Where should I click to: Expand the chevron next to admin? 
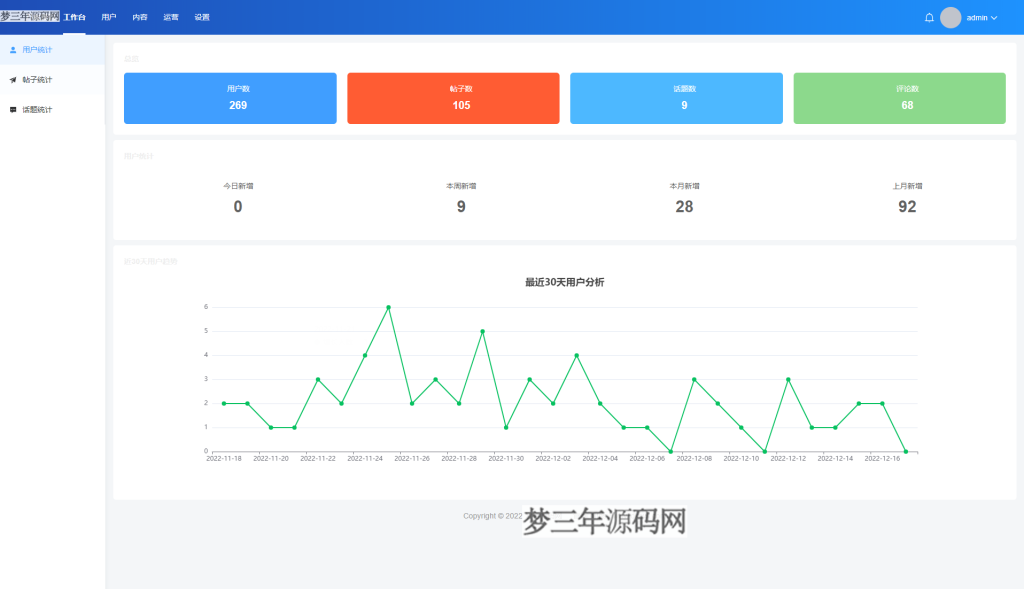[996, 17]
